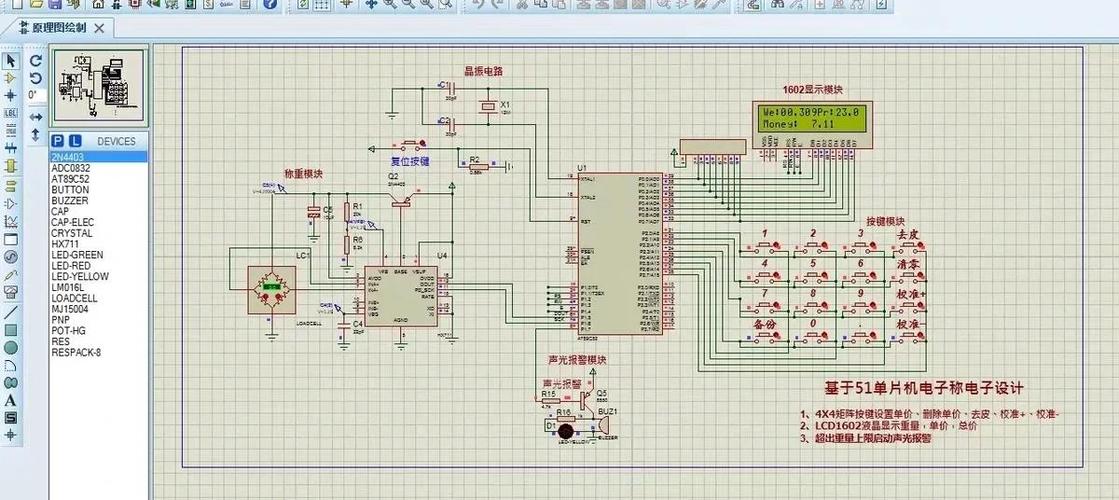1119x500 pixels.
Task: Open the Help question mark icon
Action: click(269, 4)
